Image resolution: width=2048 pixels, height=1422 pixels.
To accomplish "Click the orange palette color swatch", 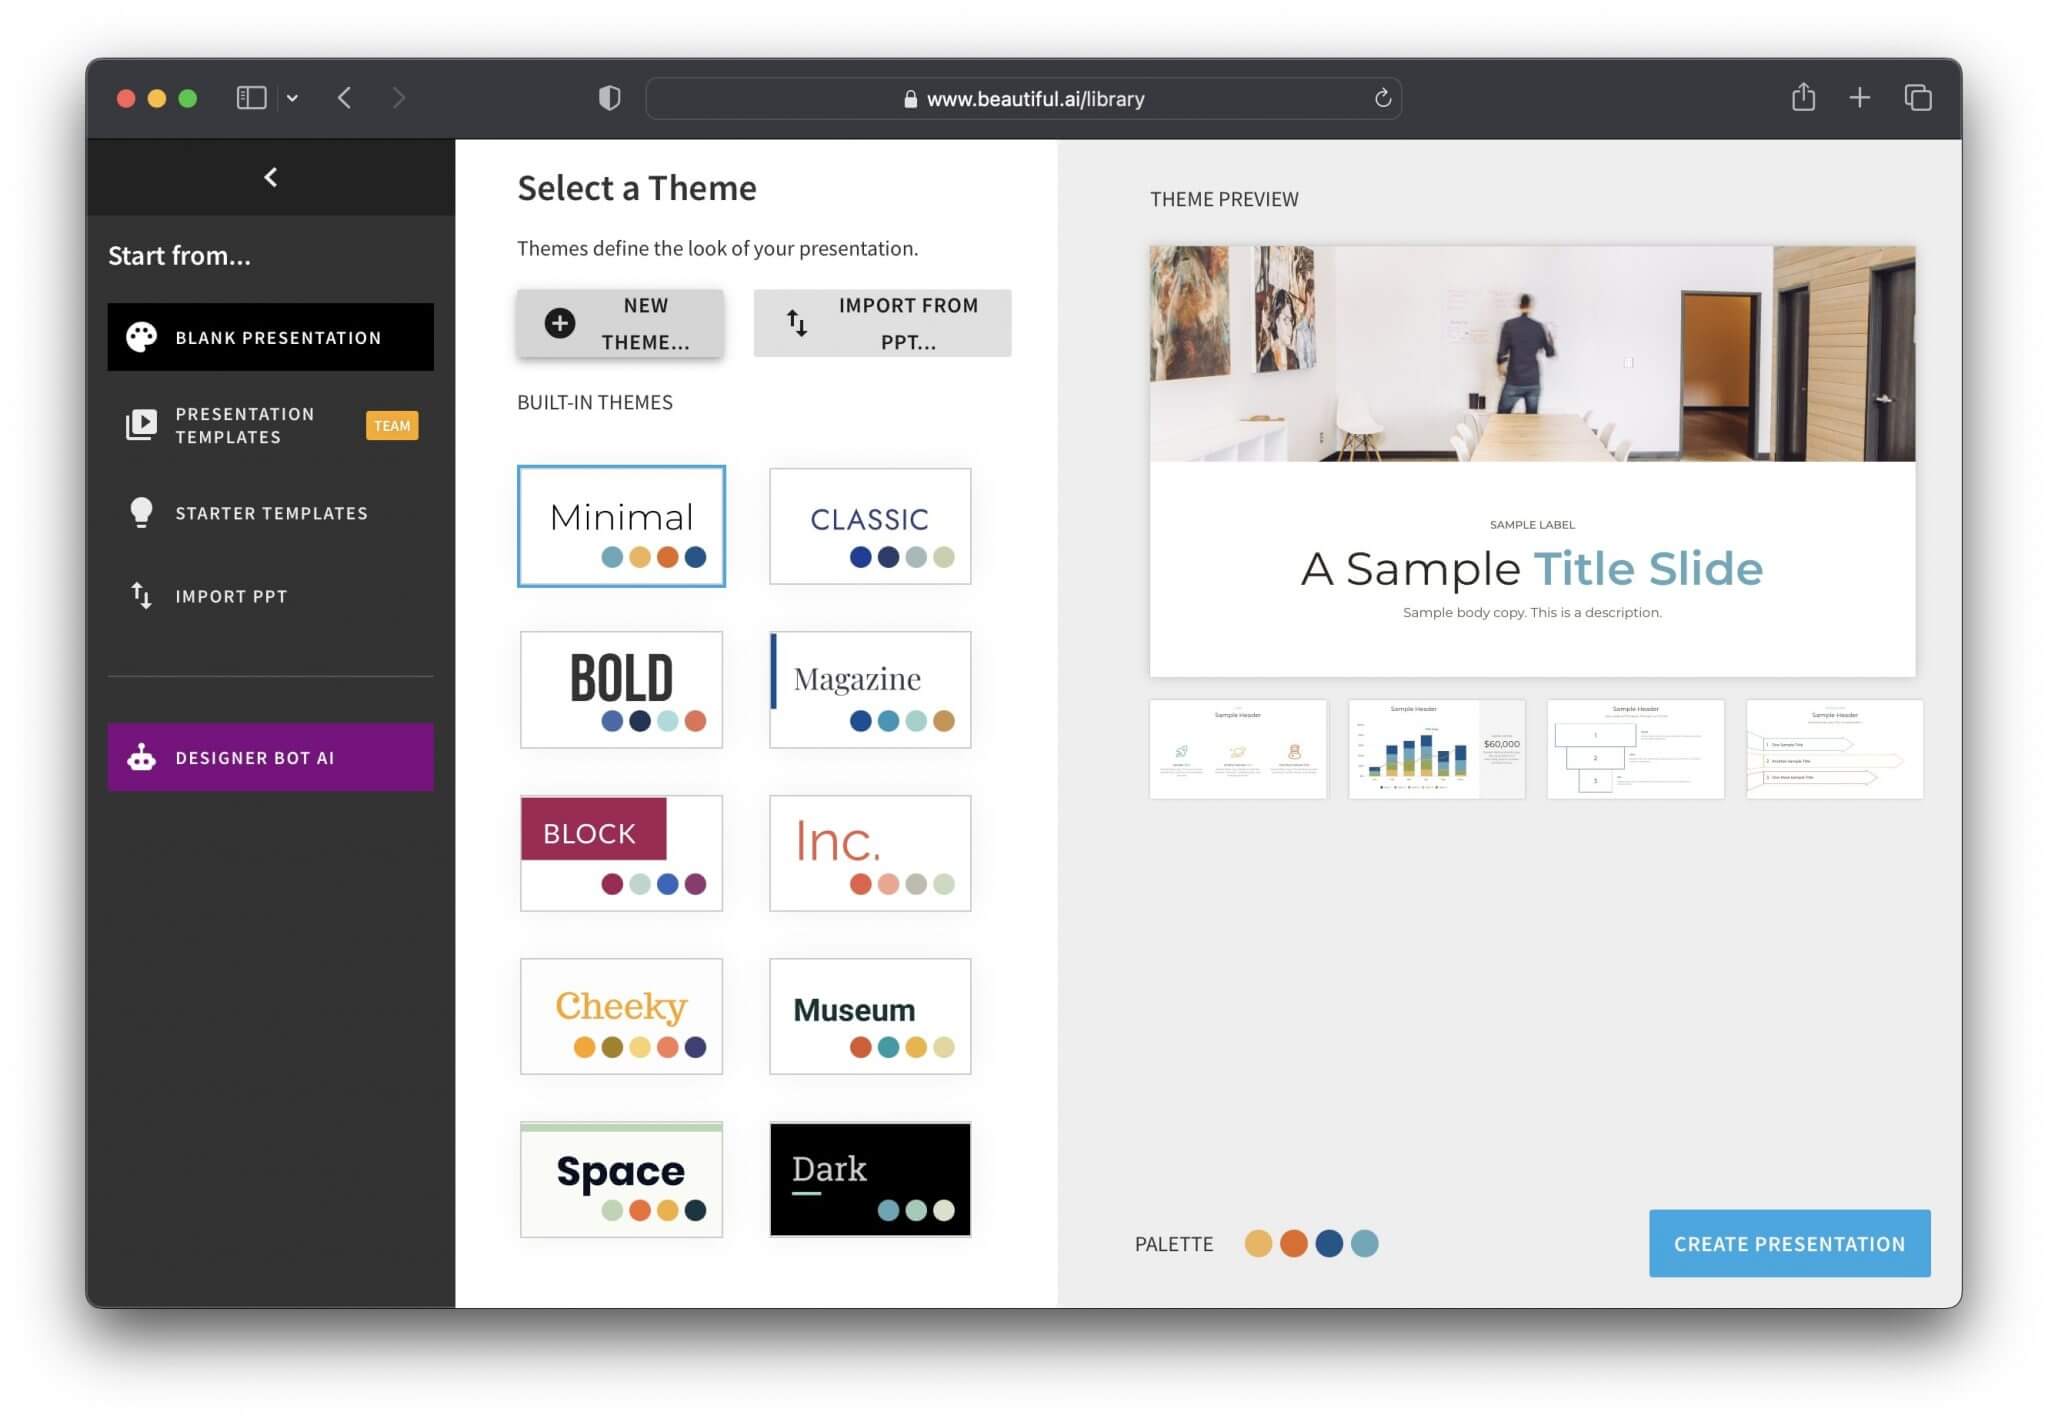I will coord(1293,1243).
